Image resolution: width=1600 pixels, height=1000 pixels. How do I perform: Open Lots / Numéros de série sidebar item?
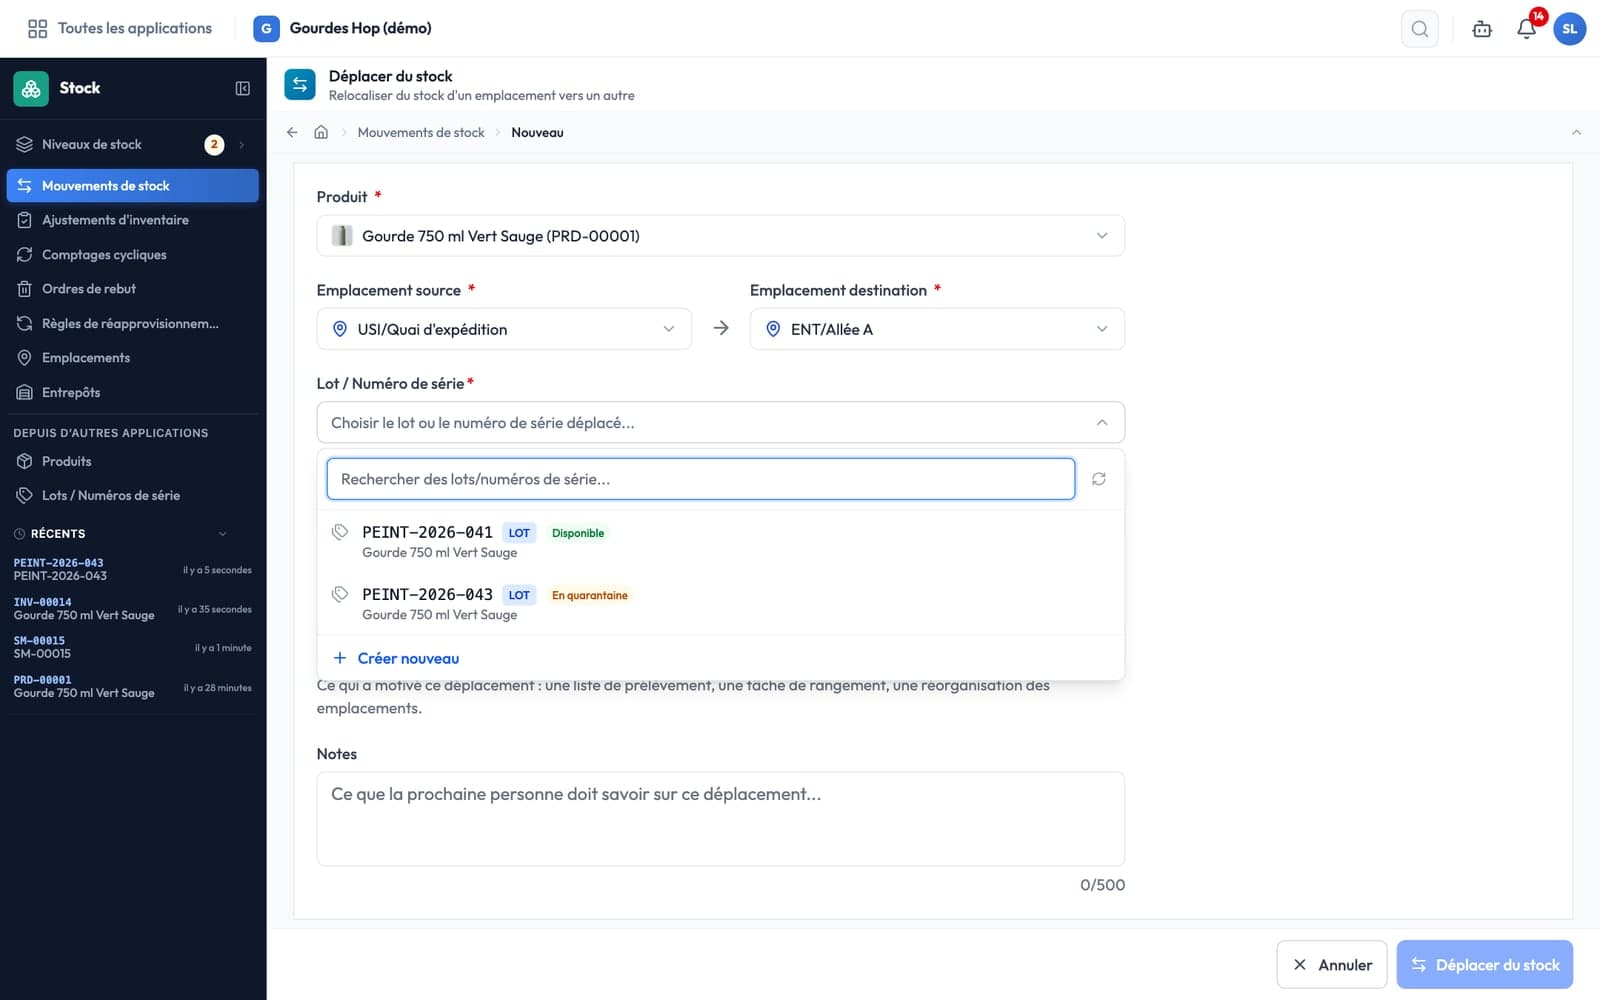(132, 496)
